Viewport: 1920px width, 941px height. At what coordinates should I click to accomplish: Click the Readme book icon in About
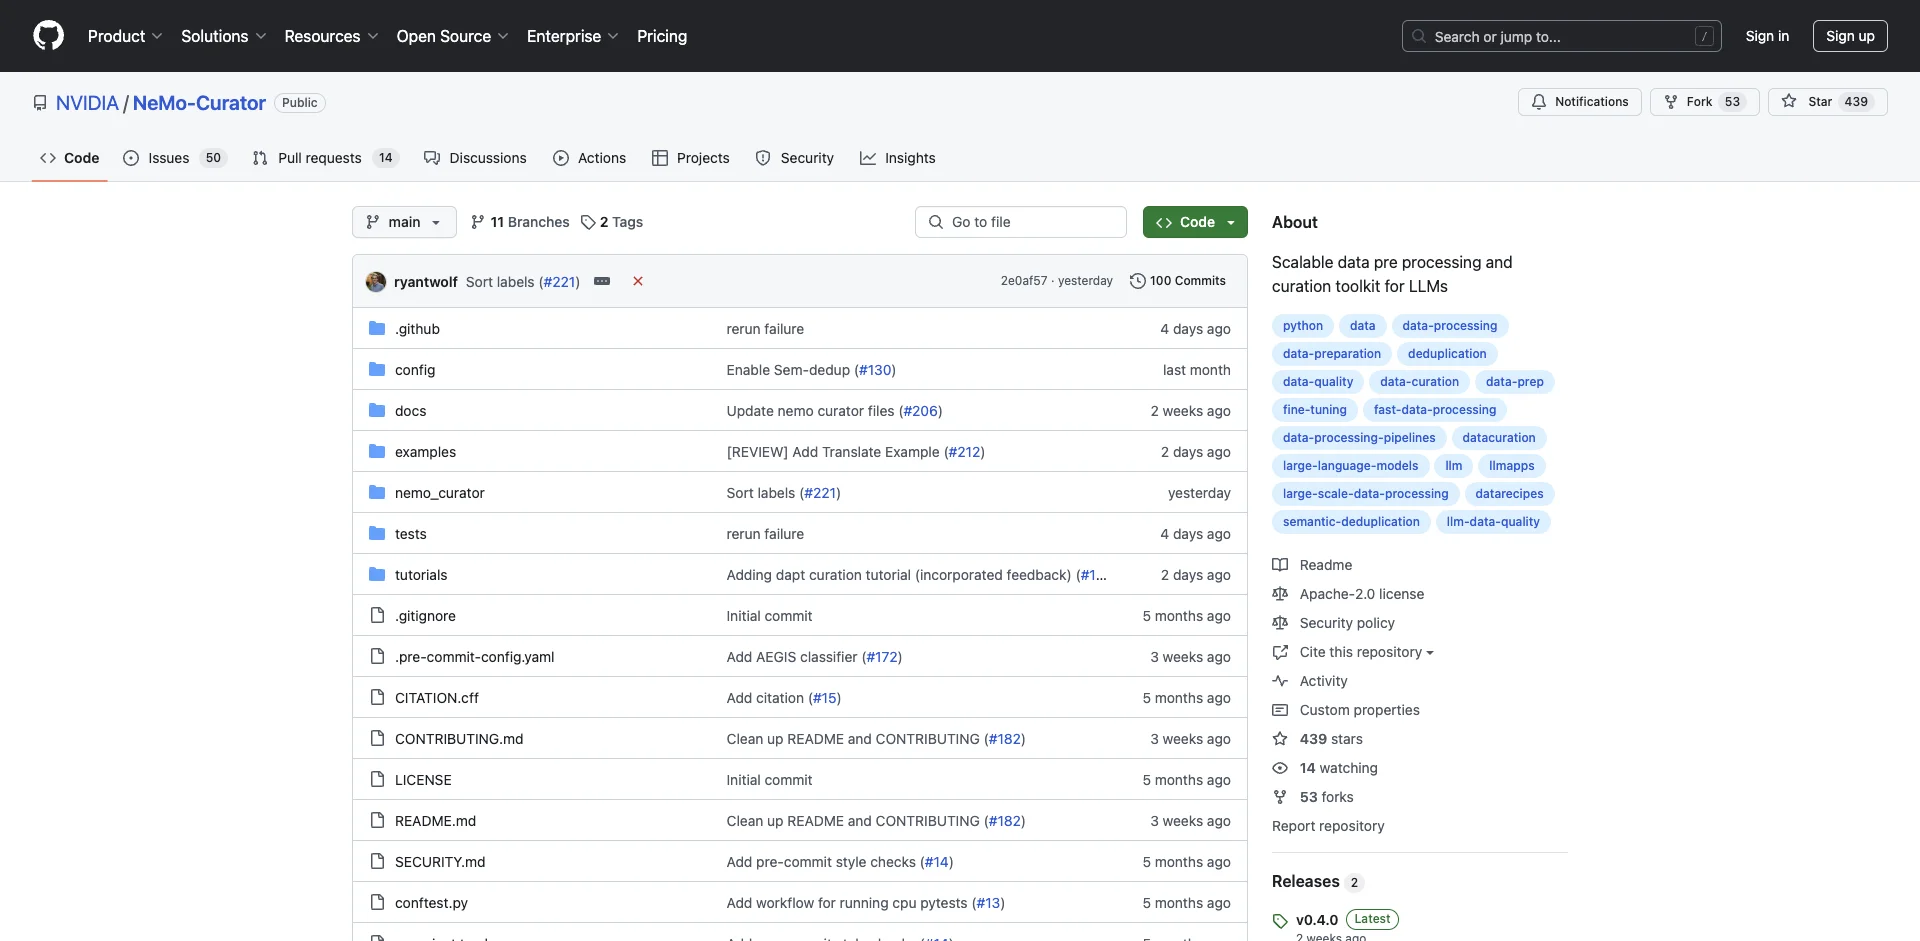pyautogui.click(x=1280, y=565)
